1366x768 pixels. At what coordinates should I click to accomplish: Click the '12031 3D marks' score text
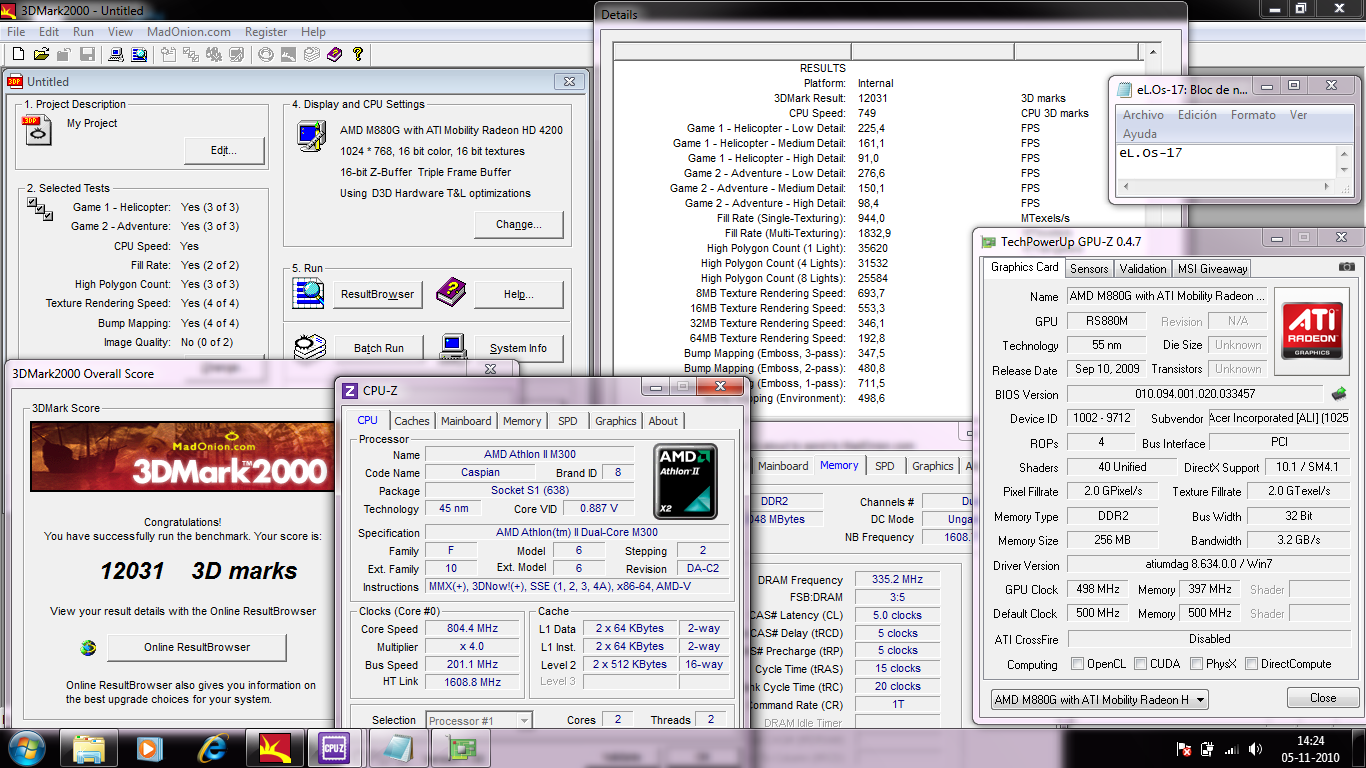tap(198, 571)
